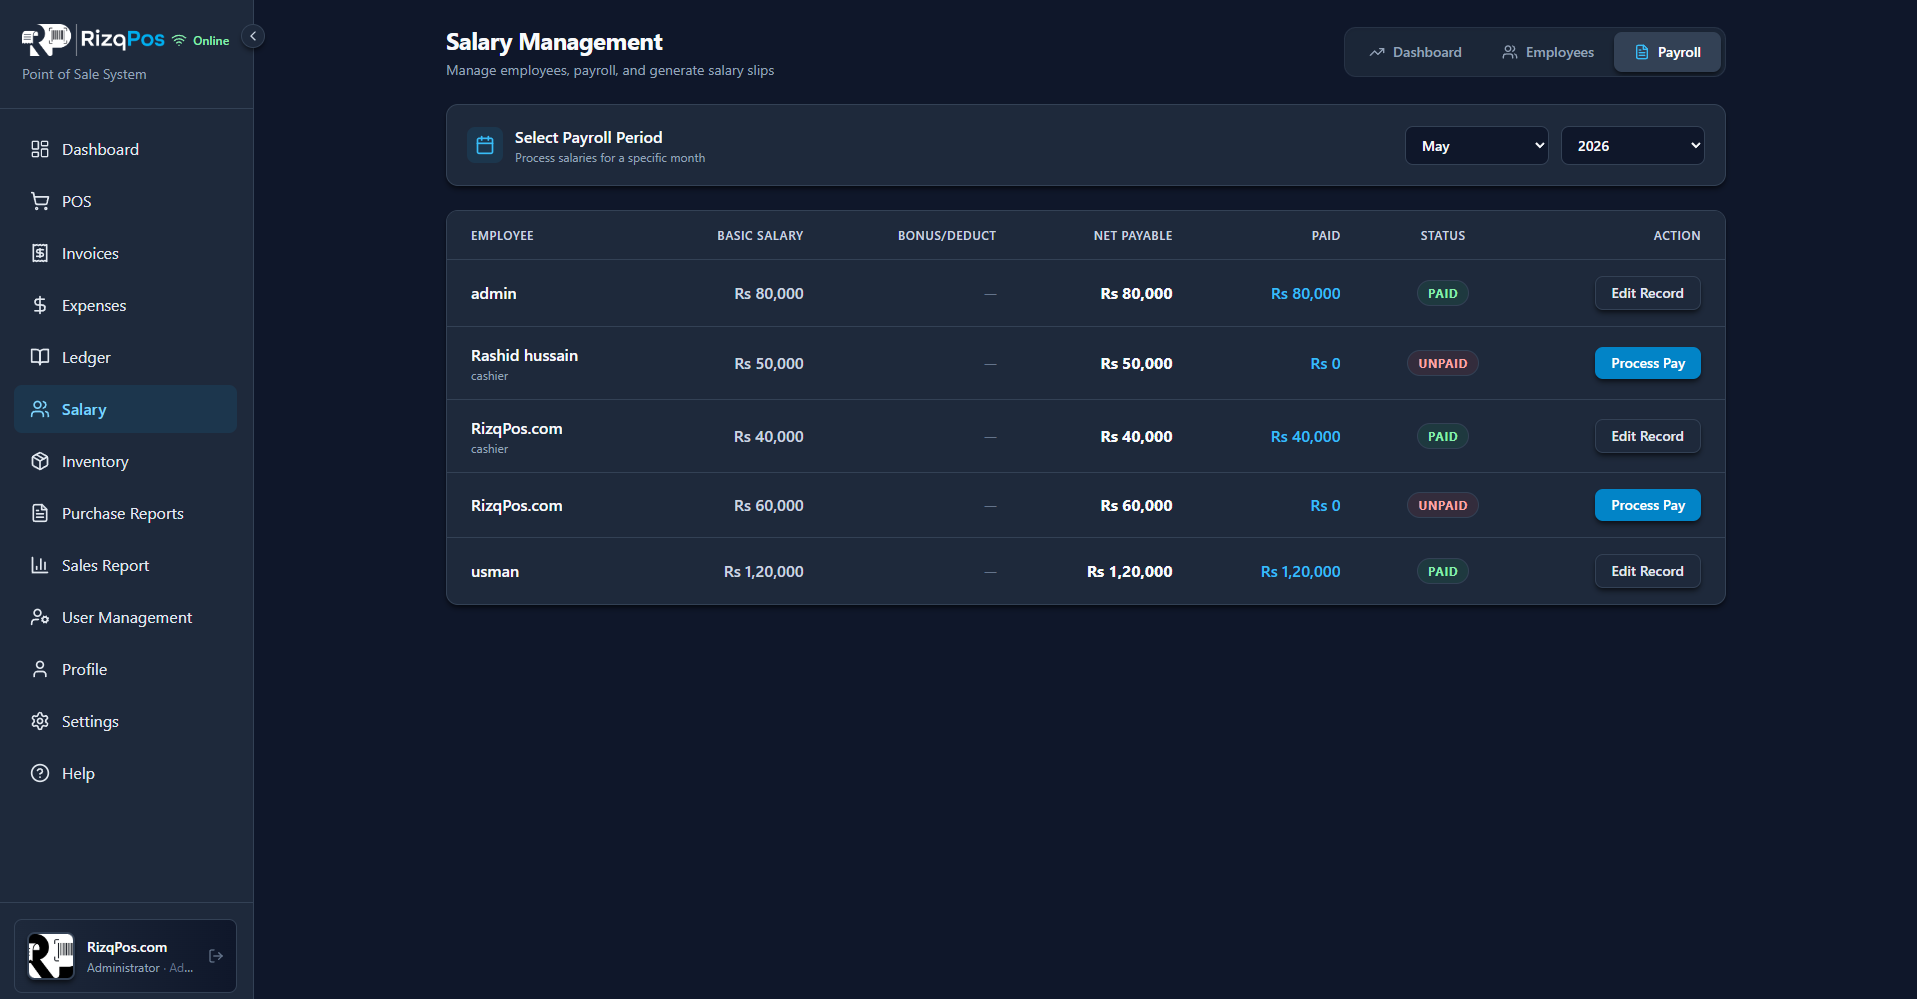Click the Dashboard grid icon in sidebar
Image resolution: width=1917 pixels, height=999 pixels.
(x=40, y=149)
